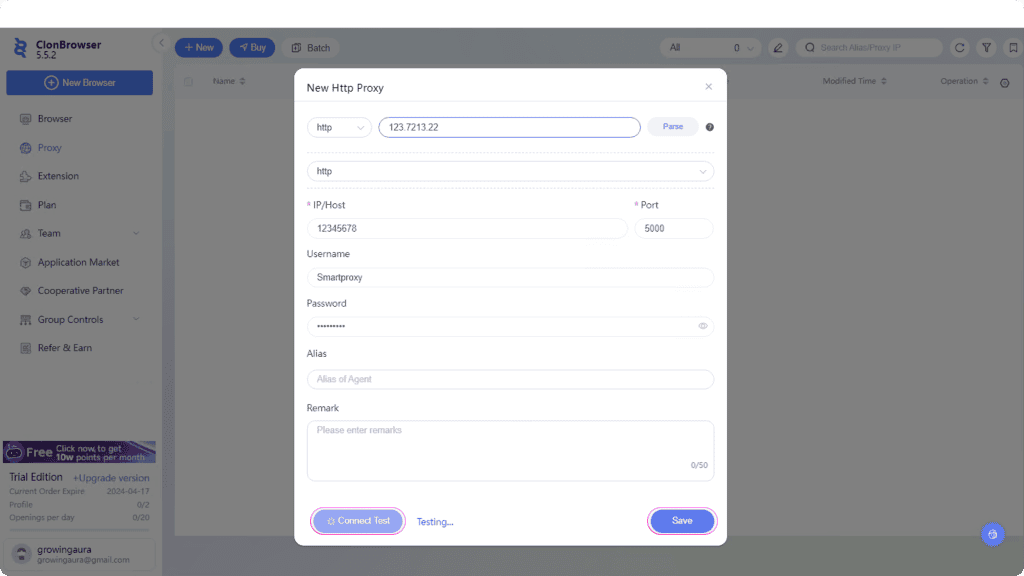Click the refresh icon in top toolbar
The height and width of the screenshot is (576, 1024).
[x=959, y=47]
